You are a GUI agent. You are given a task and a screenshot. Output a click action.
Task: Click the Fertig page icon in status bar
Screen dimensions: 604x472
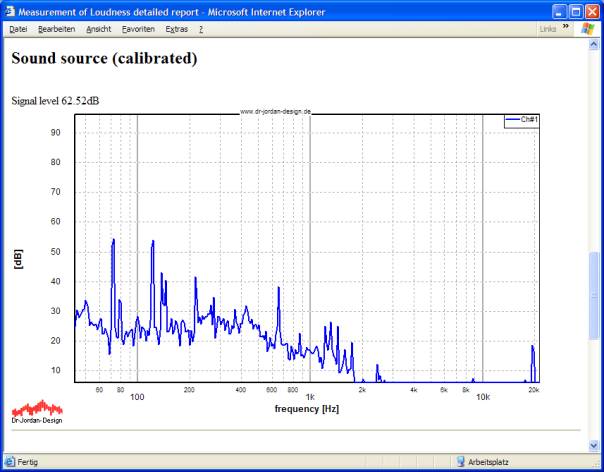pos(9,461)
